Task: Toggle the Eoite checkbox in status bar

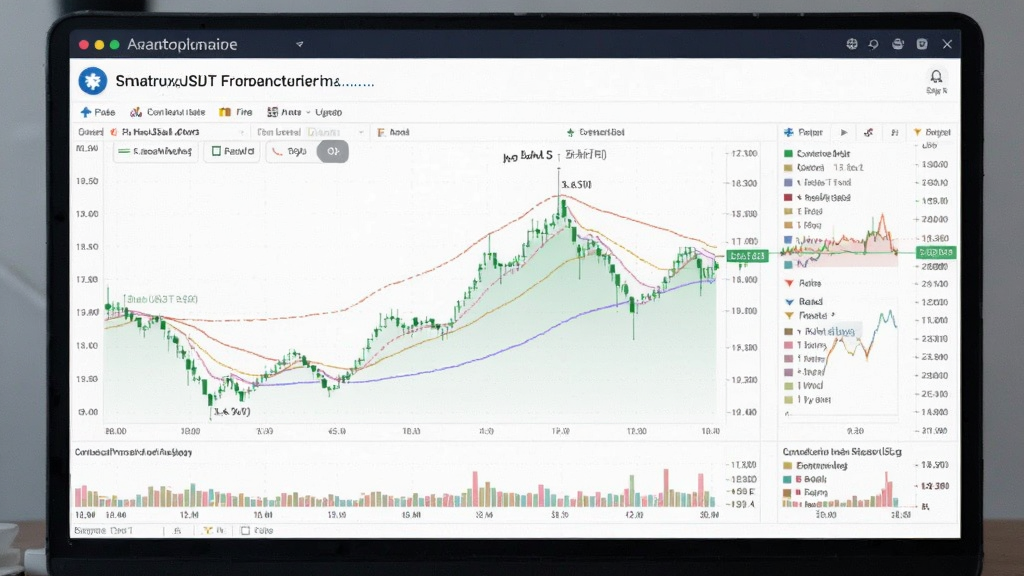Action: (245, 530)
